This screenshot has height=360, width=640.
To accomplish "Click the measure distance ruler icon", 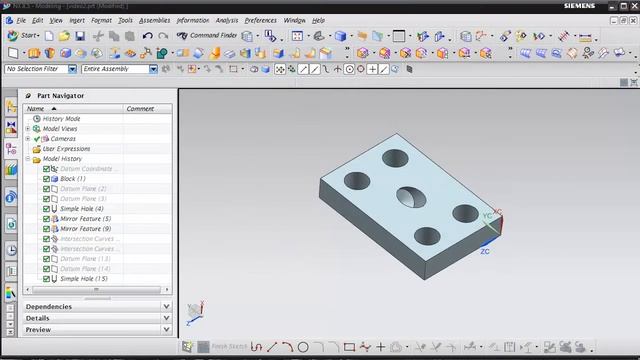I will (585, 37).
